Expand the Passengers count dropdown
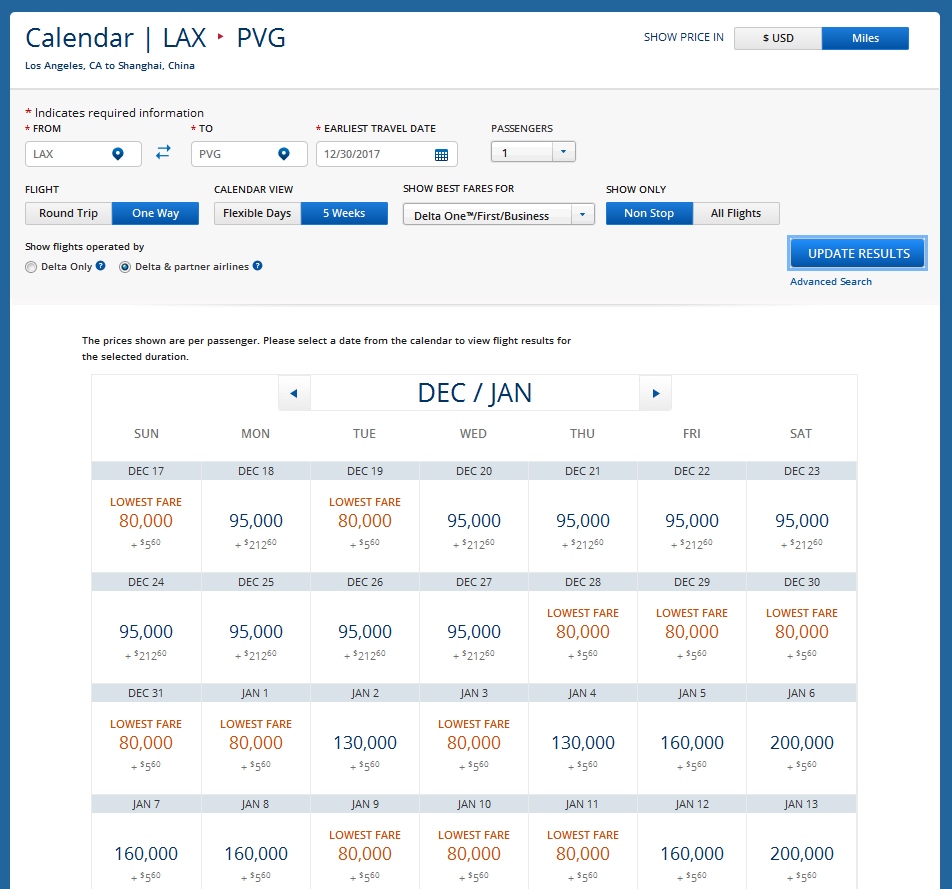952x889 pixels. (562, 152)
